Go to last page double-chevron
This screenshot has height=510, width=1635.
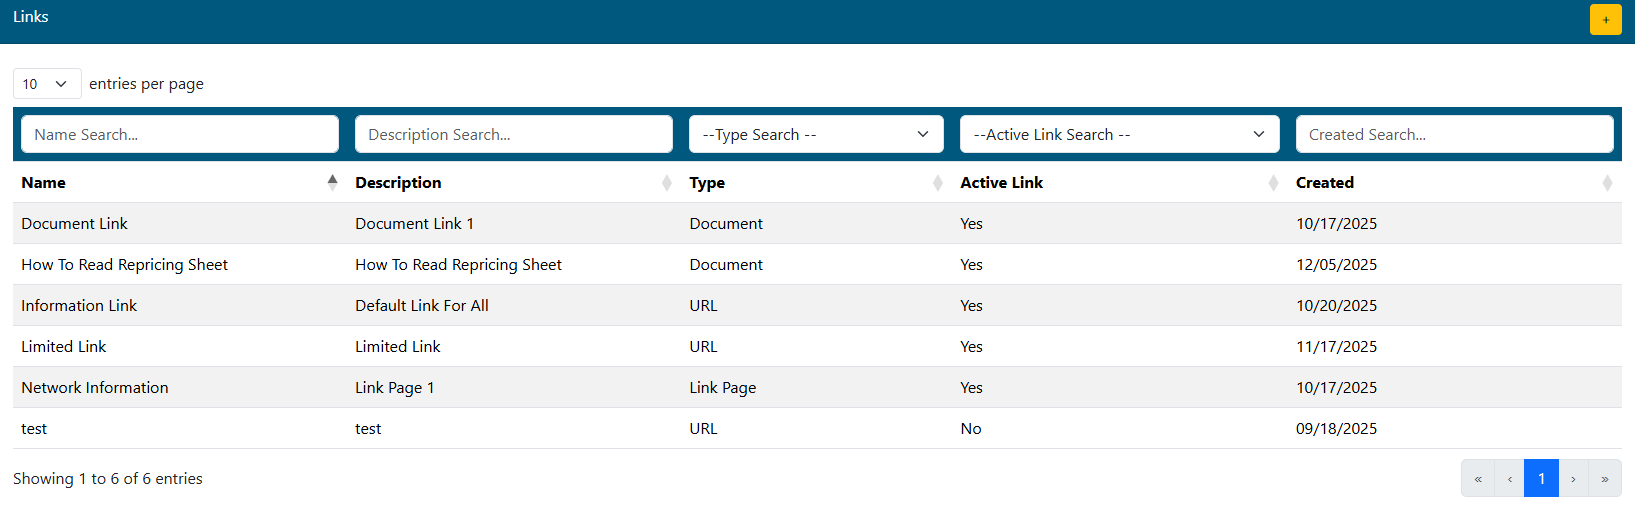pyautogui.click(x=1604, y=479)
